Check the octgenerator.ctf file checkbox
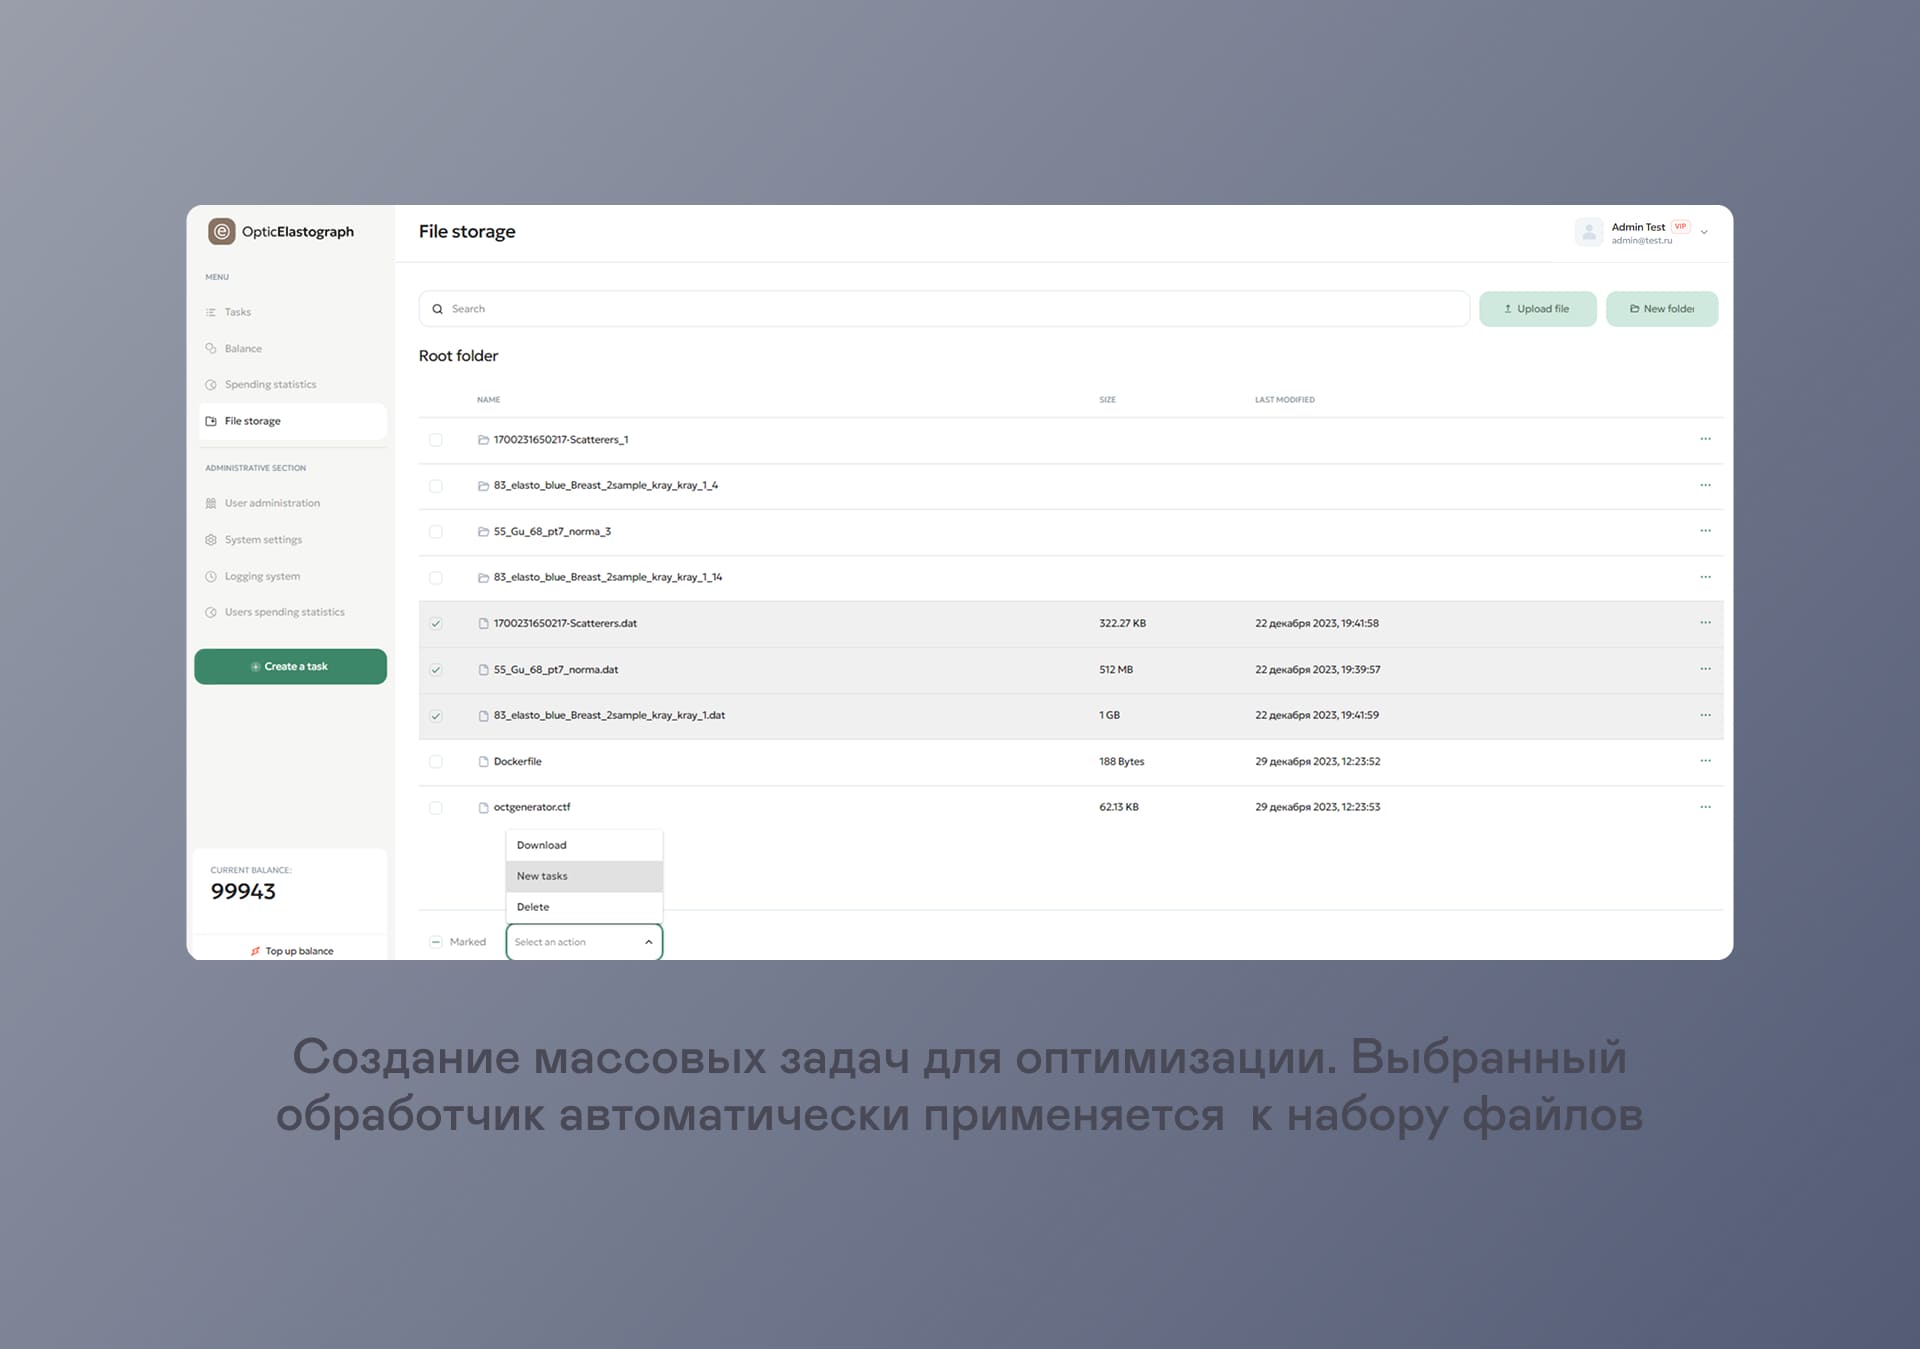The width and height of the screenshot is (1920, 1349). [436, 807]
